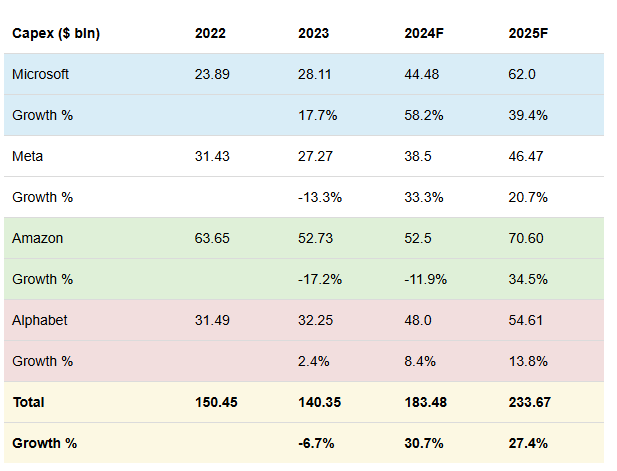
Task: Select Alphabet's 2024F capex value 48.0
Action: pos(419,320)
